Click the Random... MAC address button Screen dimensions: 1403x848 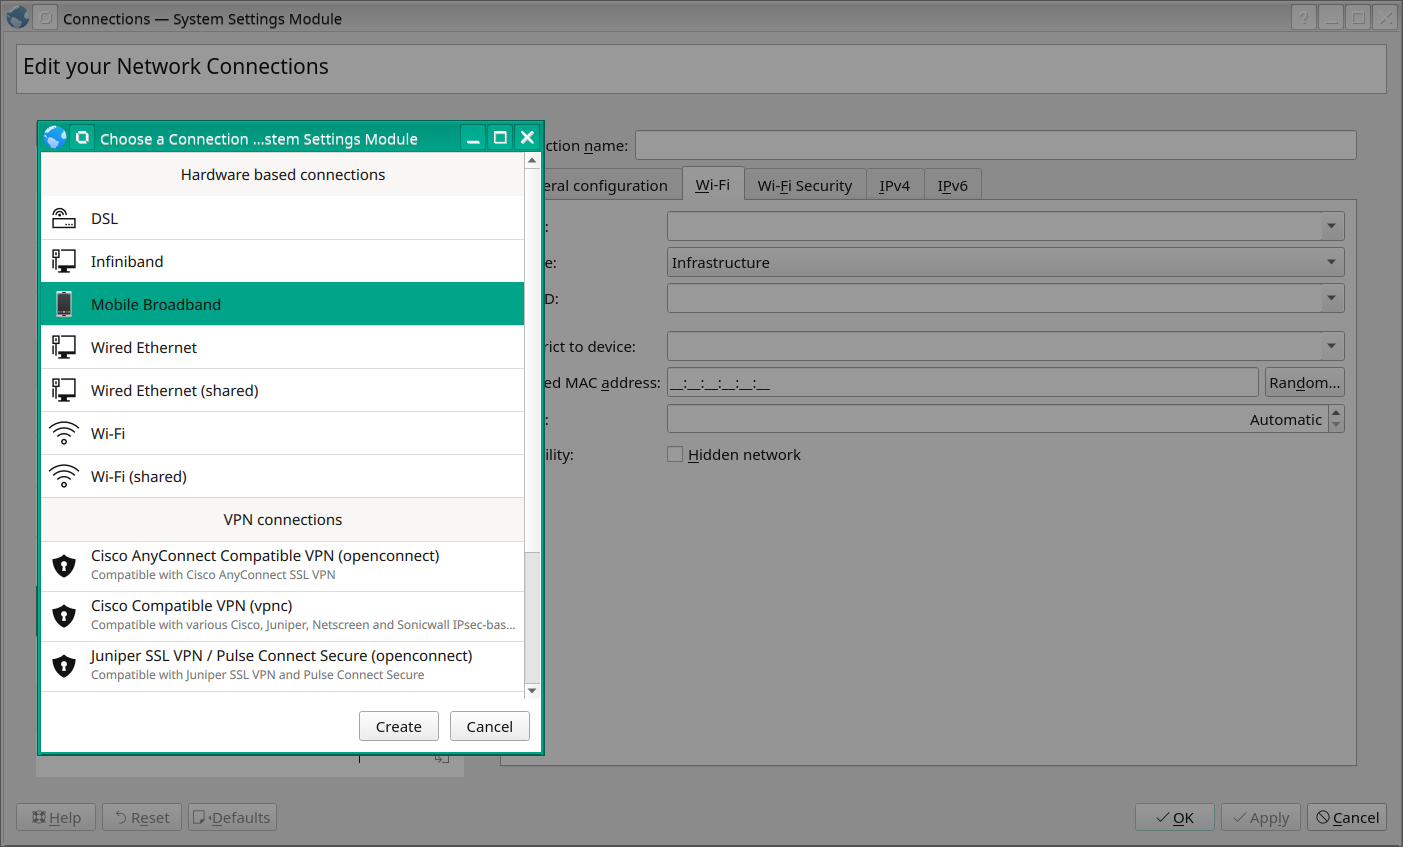pos(1304,382)
